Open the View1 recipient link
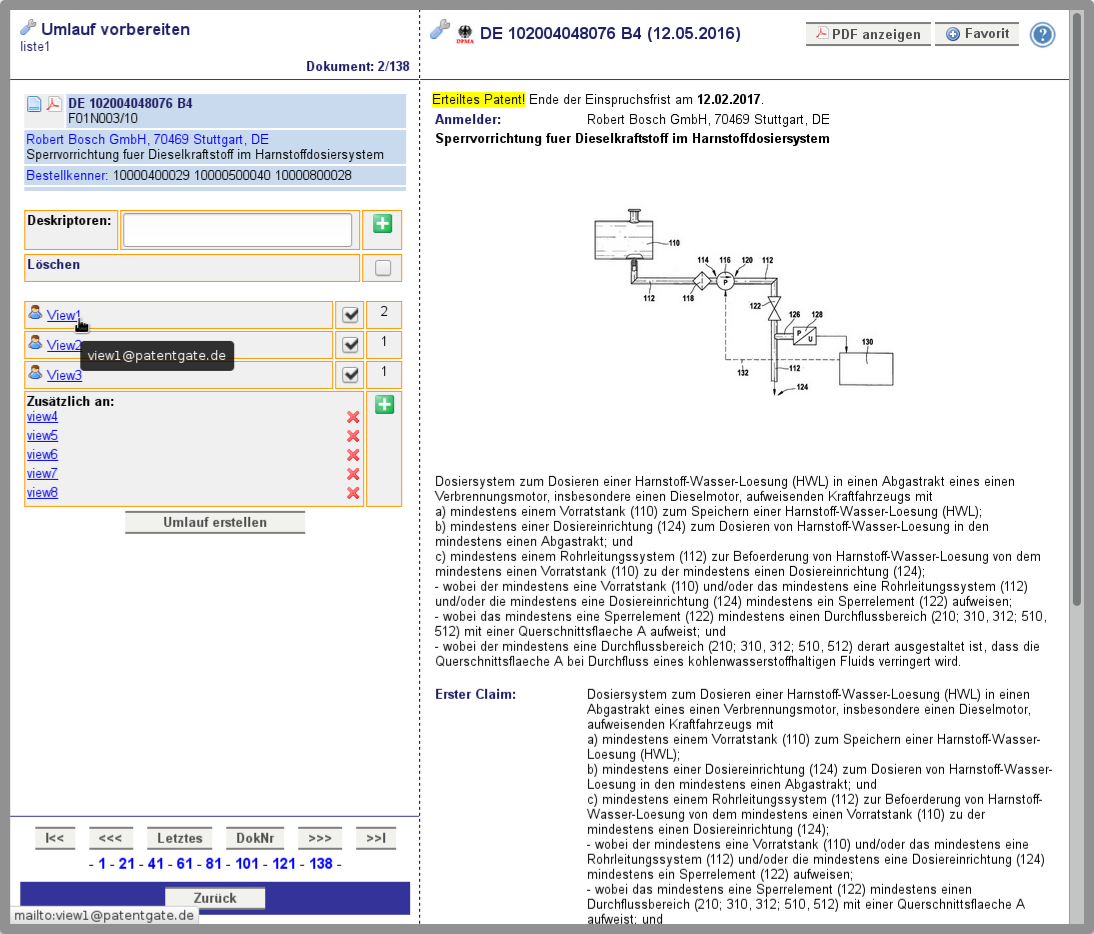Viewport: 1094px width, 934px height. [63, 315]
